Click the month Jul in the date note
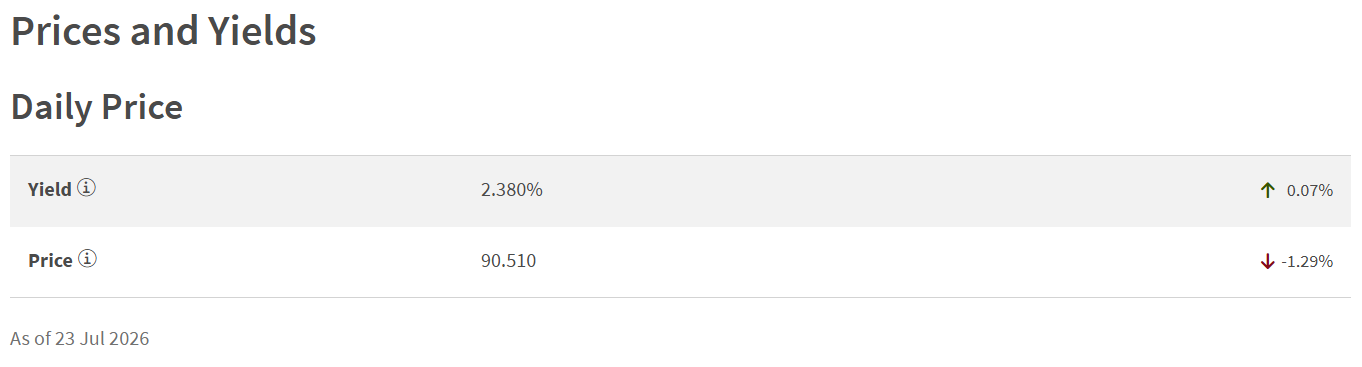1362x367 pixels. [94, 339]
